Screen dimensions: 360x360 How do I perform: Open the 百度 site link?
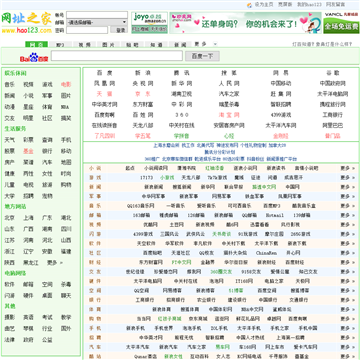pos(104,73)
